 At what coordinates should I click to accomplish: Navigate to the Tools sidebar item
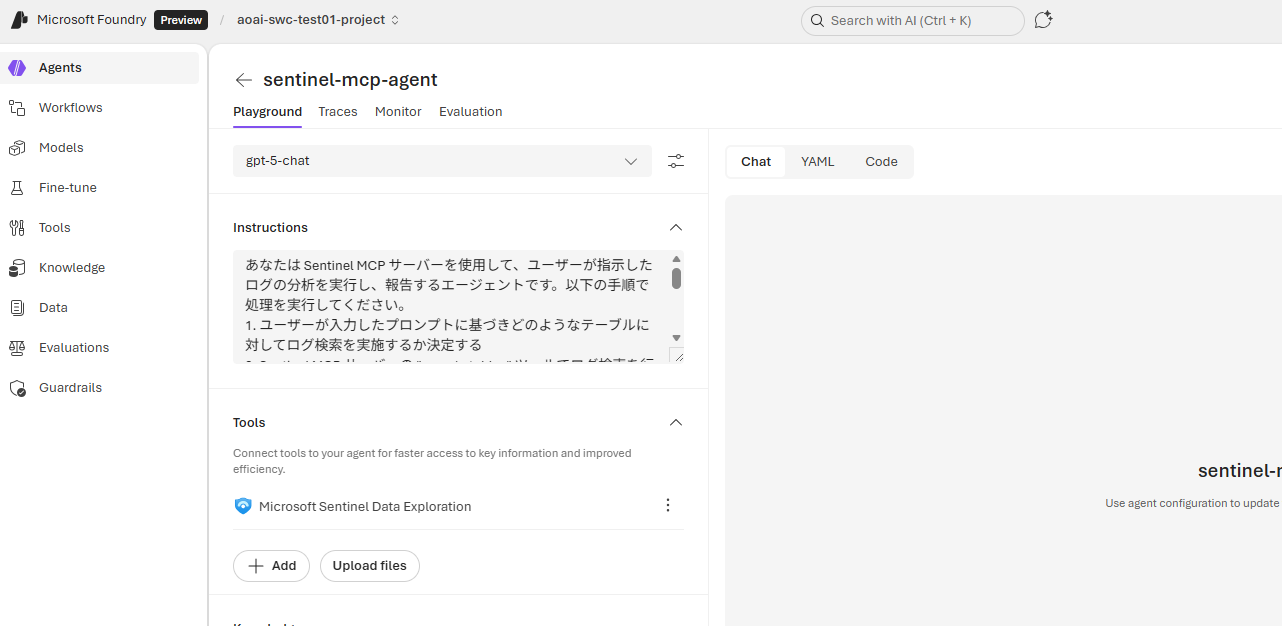tap(55, 227)
